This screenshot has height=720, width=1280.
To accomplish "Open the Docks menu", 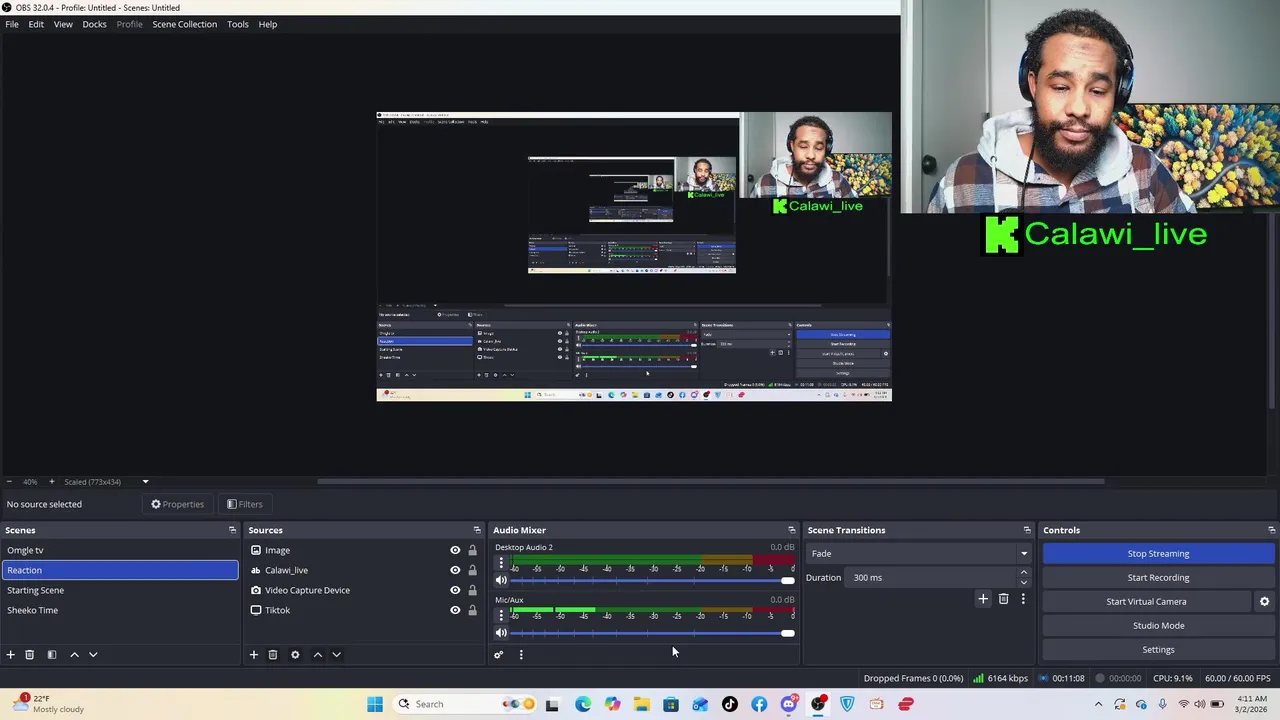I will click(x=94, y=24).
